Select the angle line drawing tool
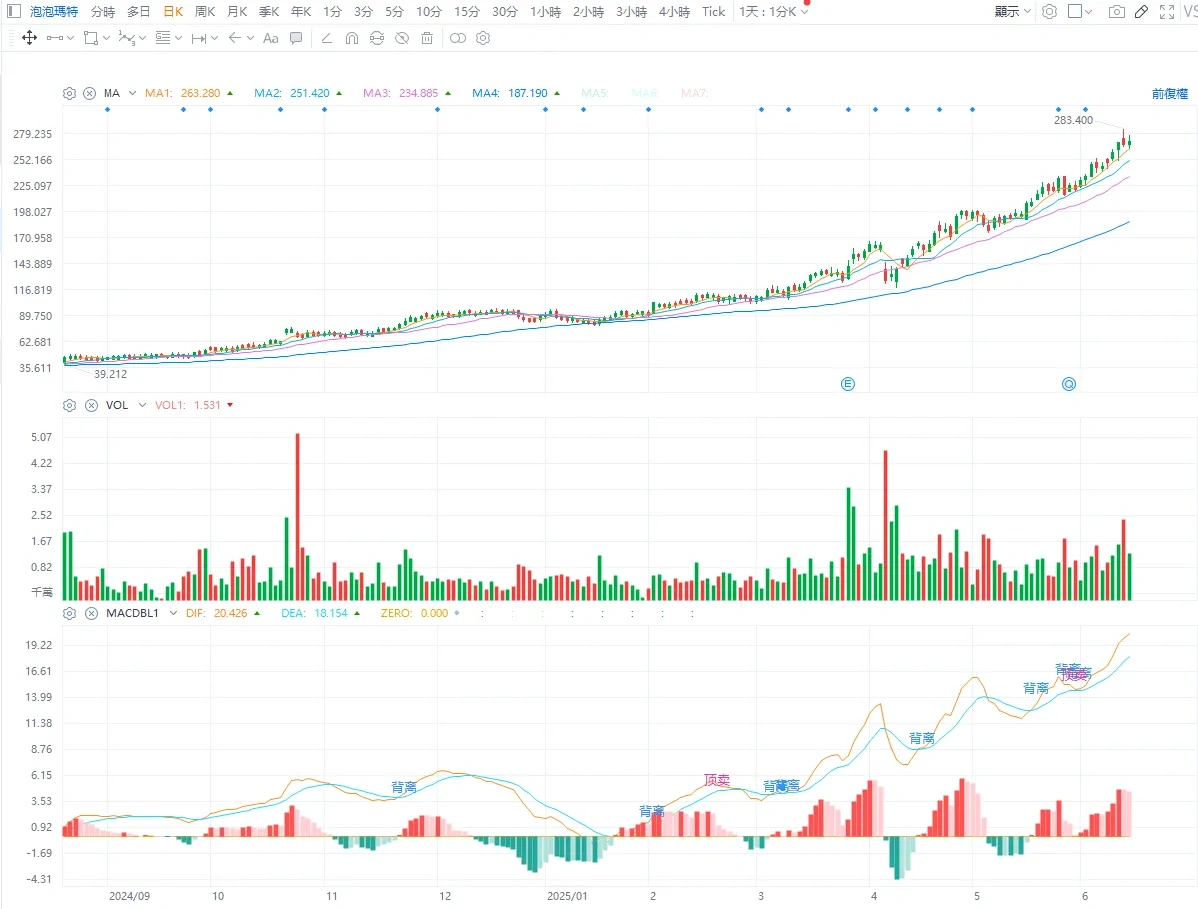The image size is (1198, 909). click(x=326, y=38)
